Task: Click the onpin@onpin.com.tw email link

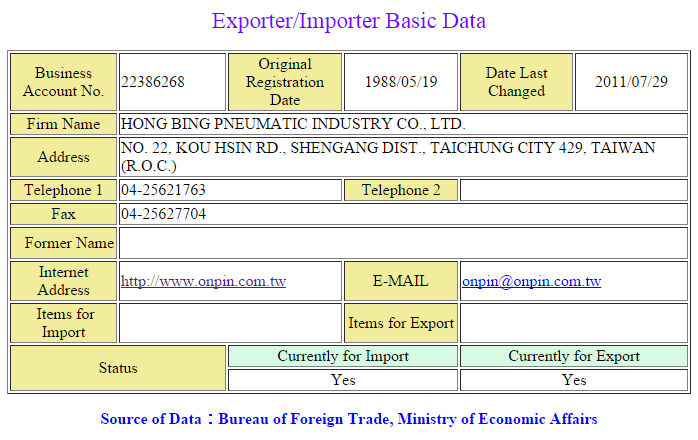Action: pos(532,281)
